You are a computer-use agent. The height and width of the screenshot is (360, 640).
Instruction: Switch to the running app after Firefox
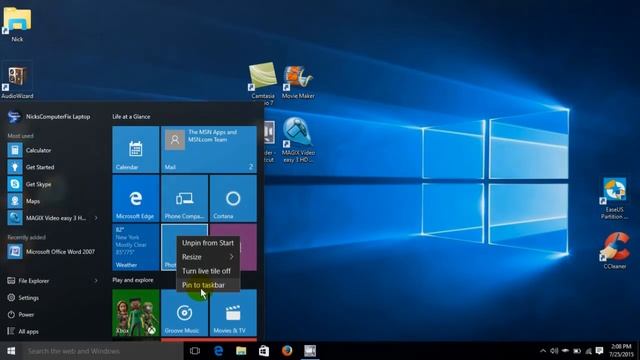310,351
